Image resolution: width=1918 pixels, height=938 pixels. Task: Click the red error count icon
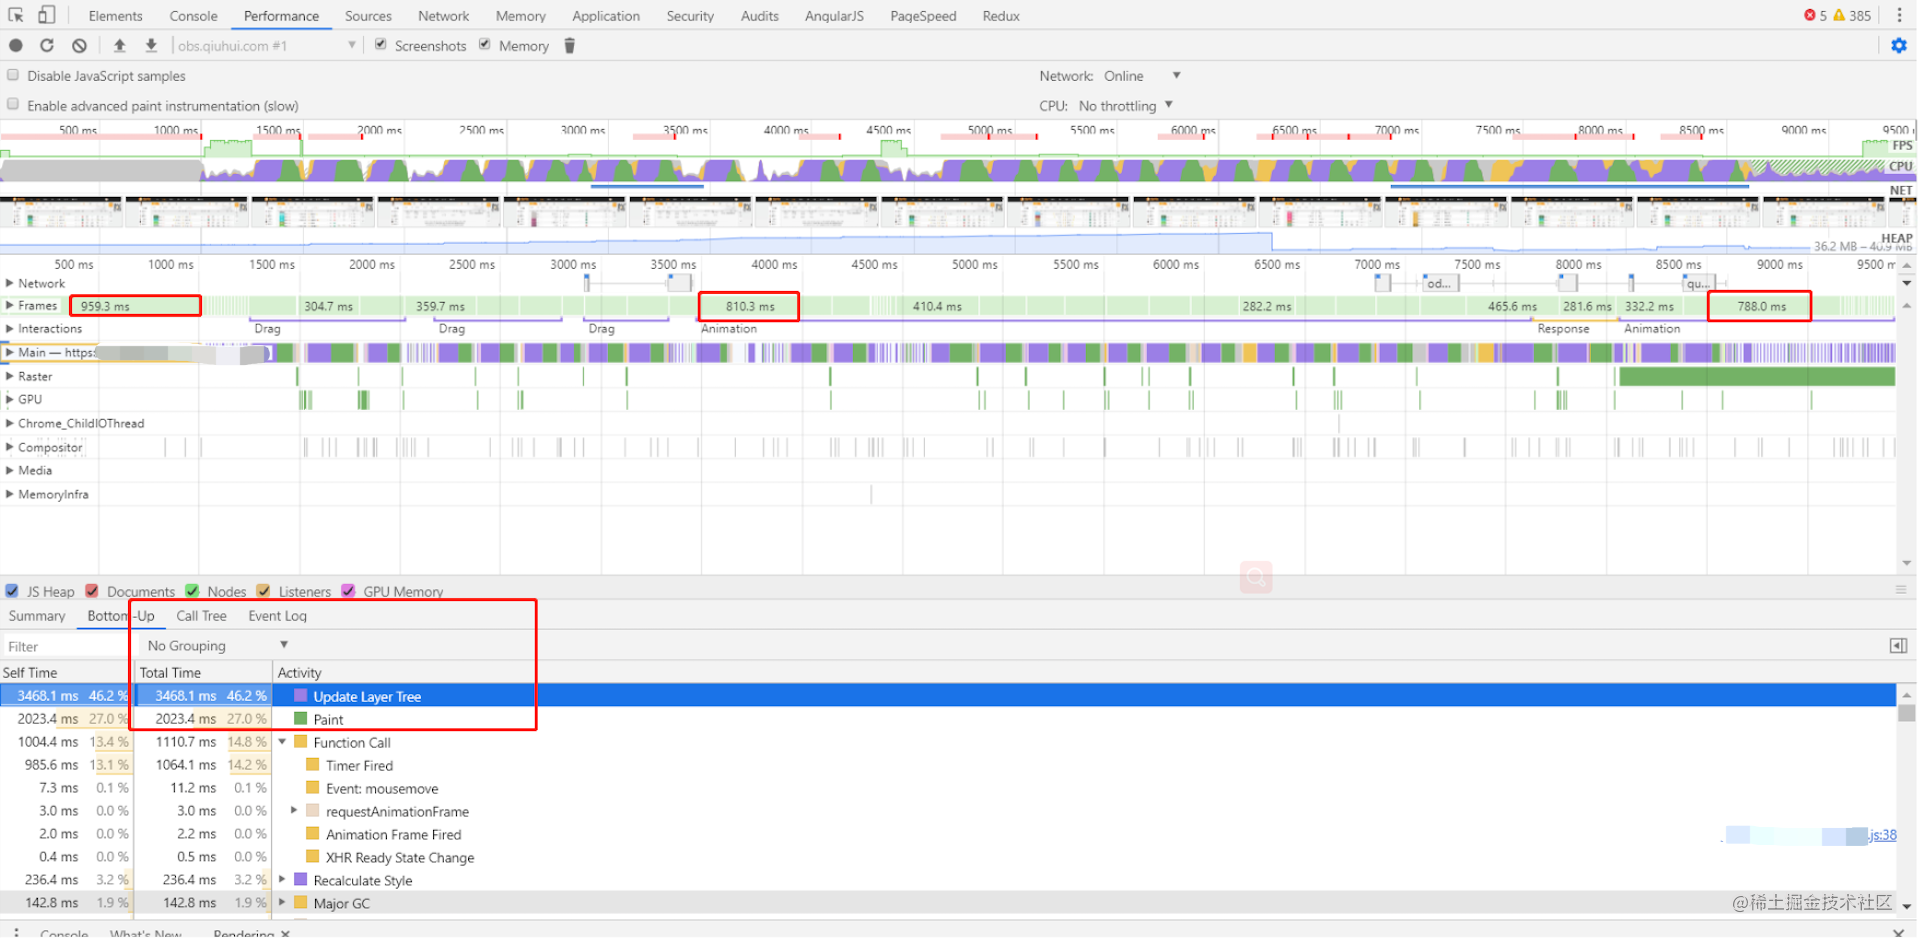[1809, 15]
